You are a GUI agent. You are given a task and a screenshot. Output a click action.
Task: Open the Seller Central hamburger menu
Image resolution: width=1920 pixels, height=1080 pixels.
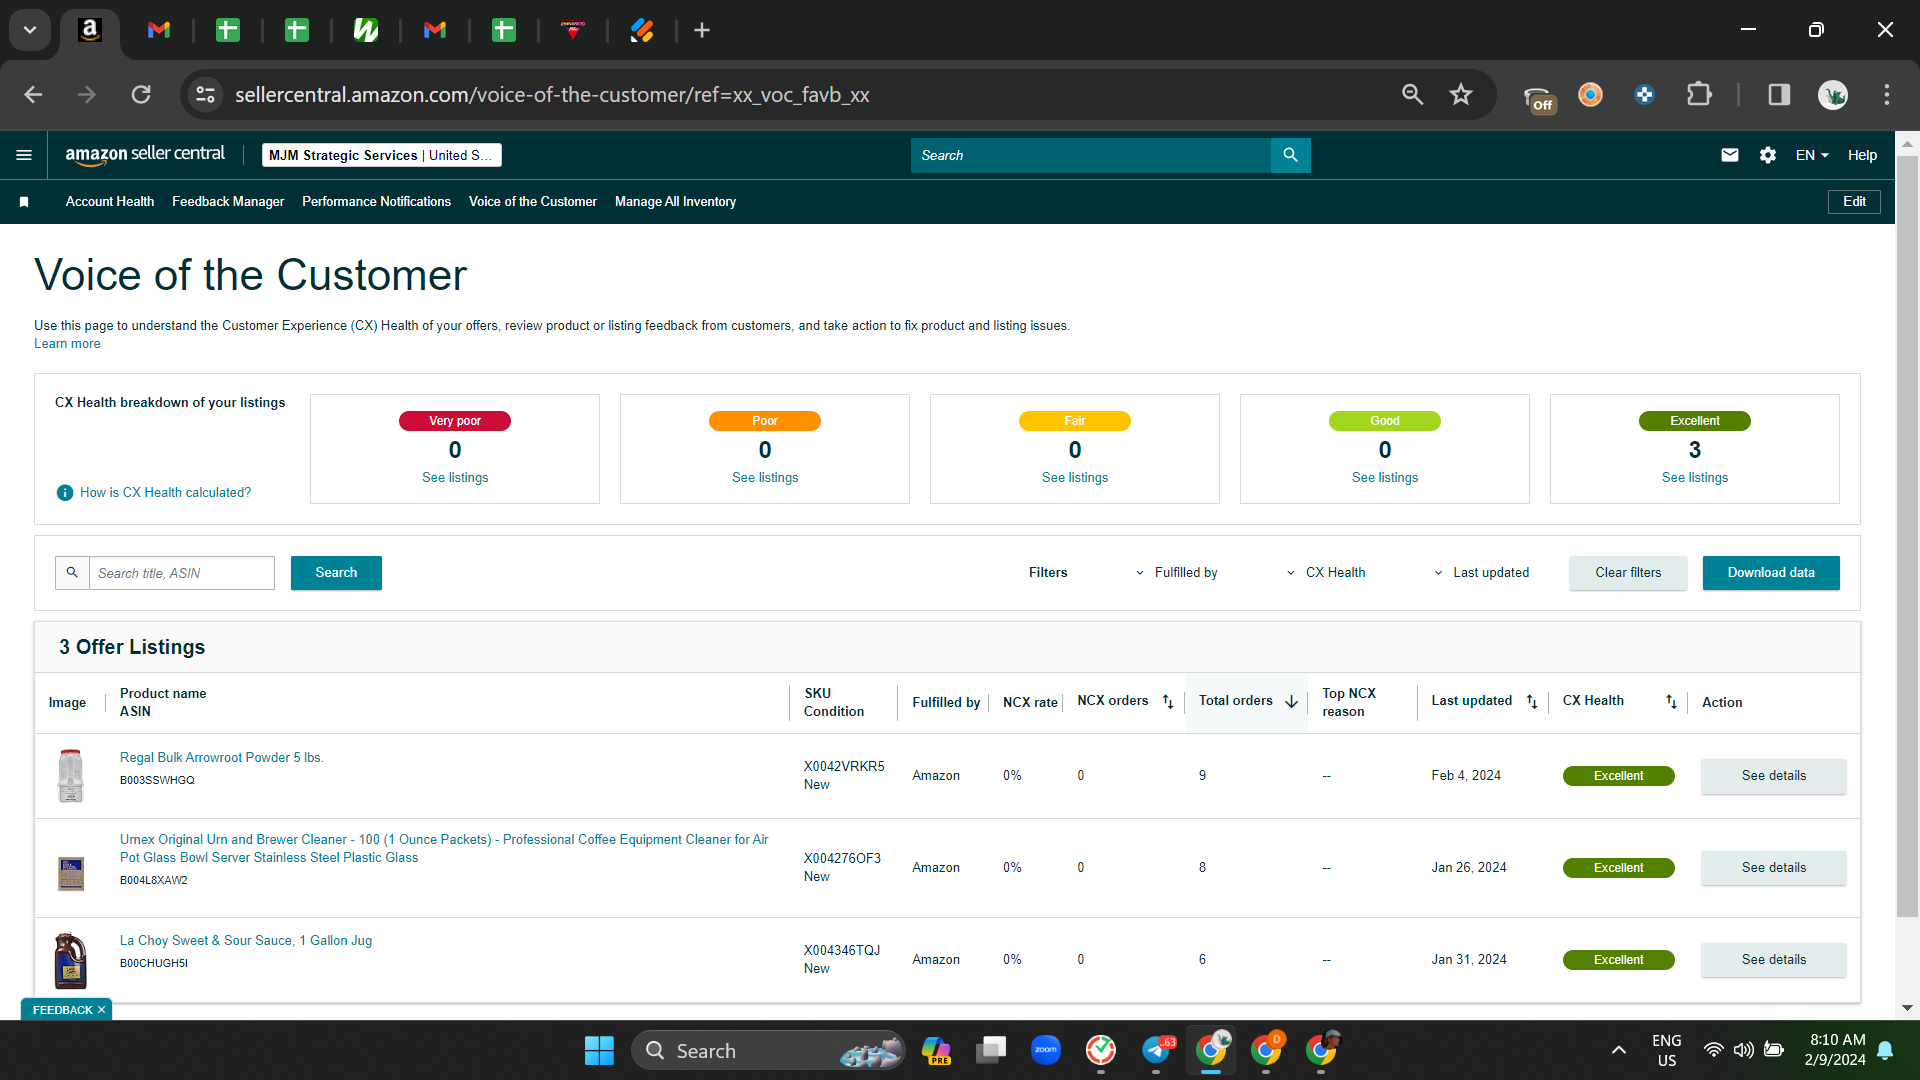pos(24,155)
